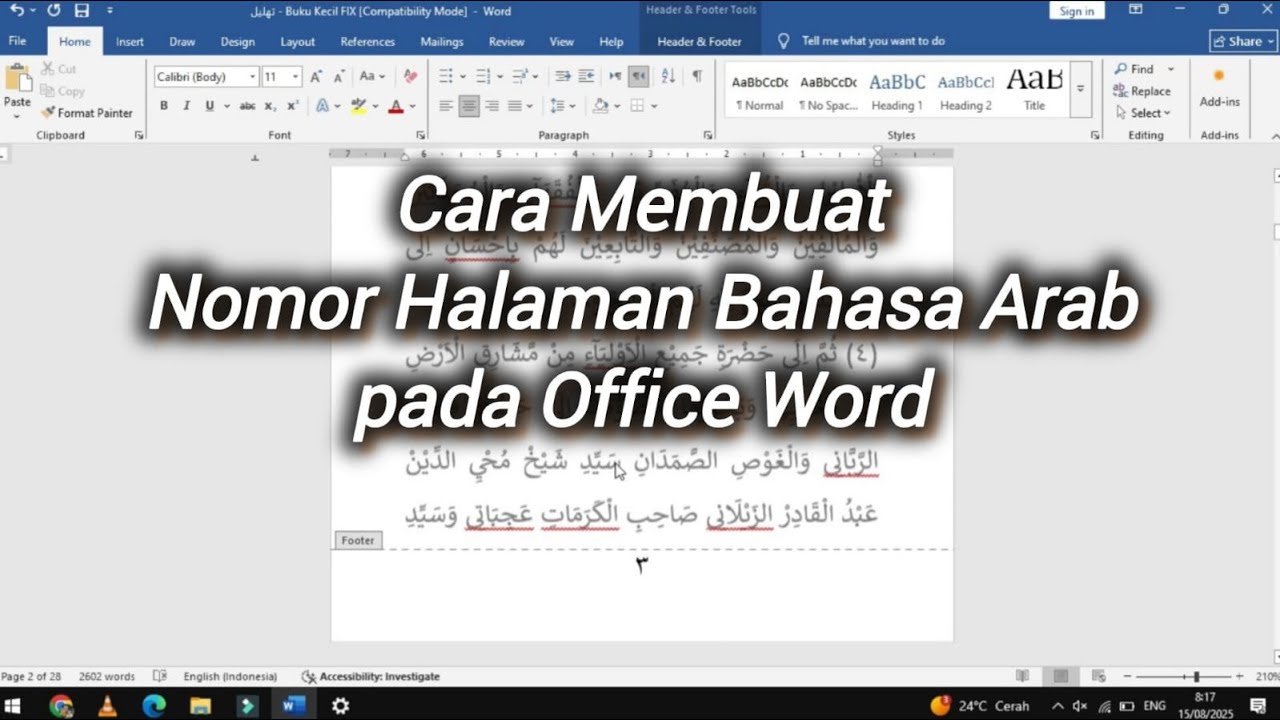The image size is (1280, 720).
Task: Switch to Web Layout view
Action: point(1098,677)
